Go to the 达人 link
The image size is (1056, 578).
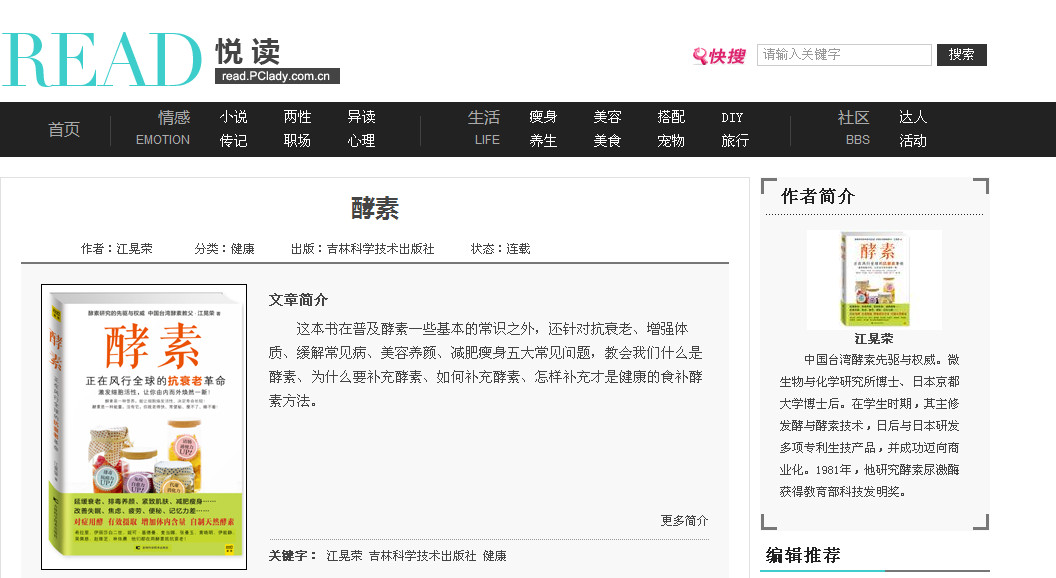[x=913, y=117]
